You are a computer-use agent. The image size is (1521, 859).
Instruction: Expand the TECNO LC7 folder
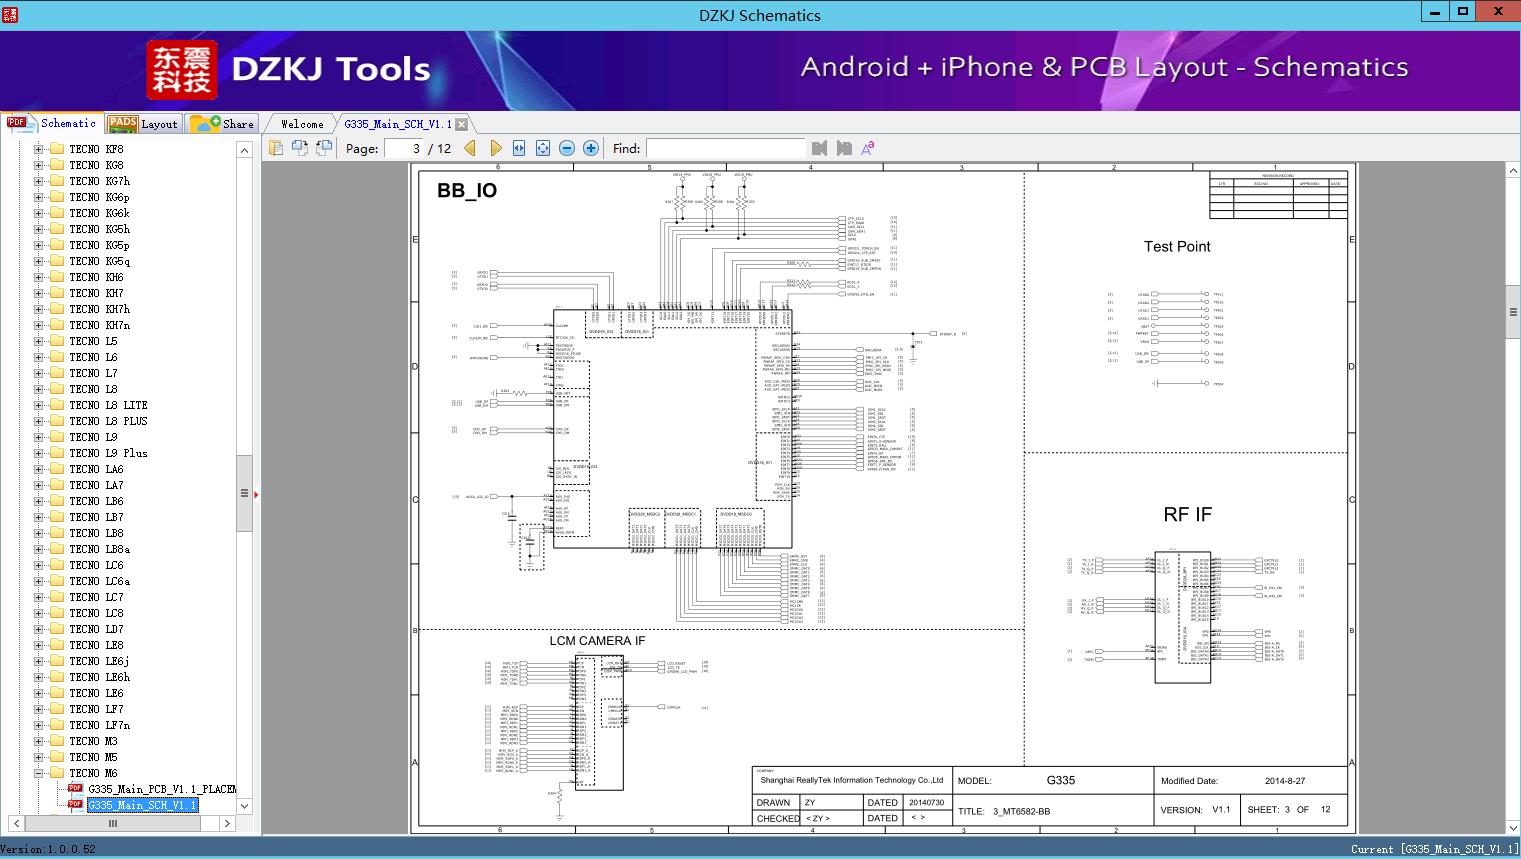point(39,597)
